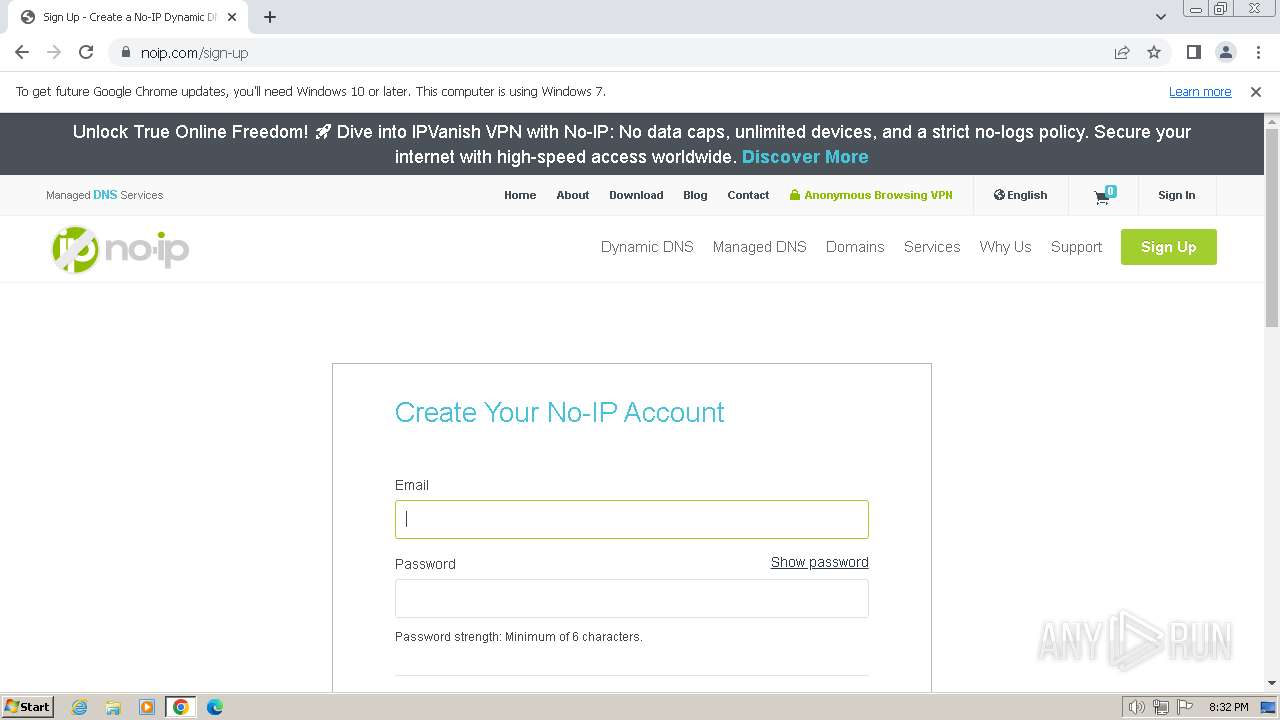Viewport: 1280px width, 720px height.
Task: Open the Support menu
Action: pos(1076,247)
